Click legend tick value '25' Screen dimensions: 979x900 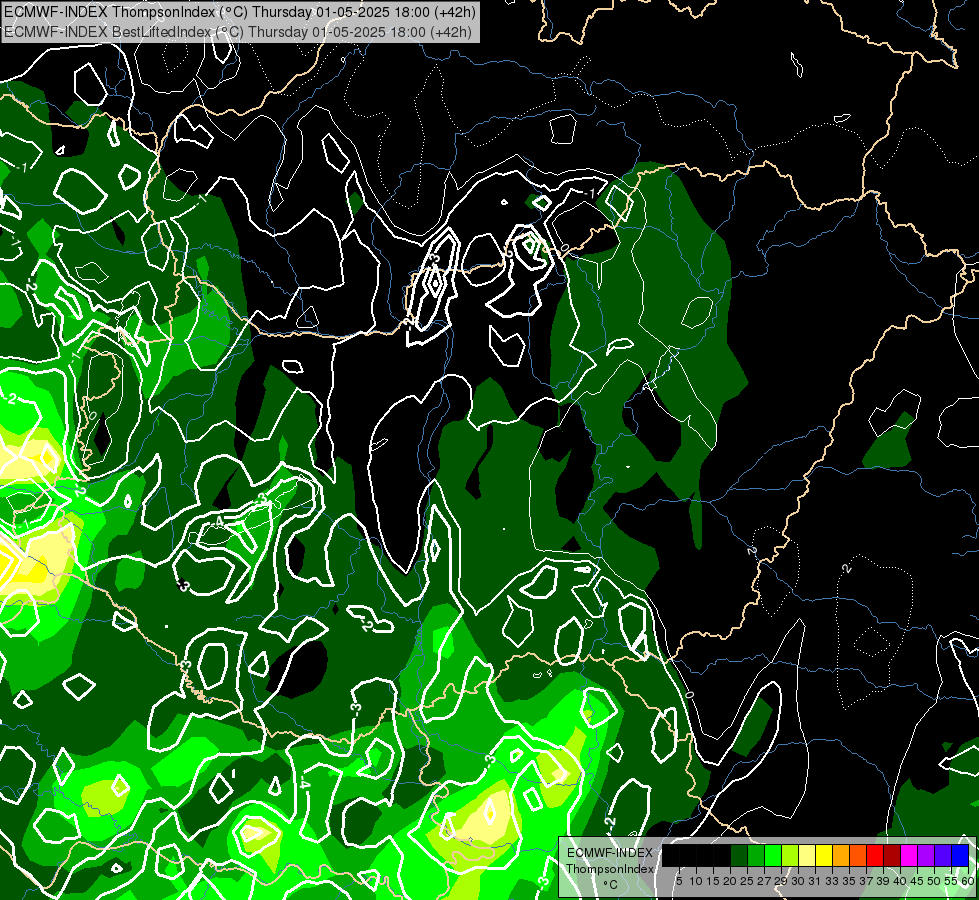pos(747,881)
